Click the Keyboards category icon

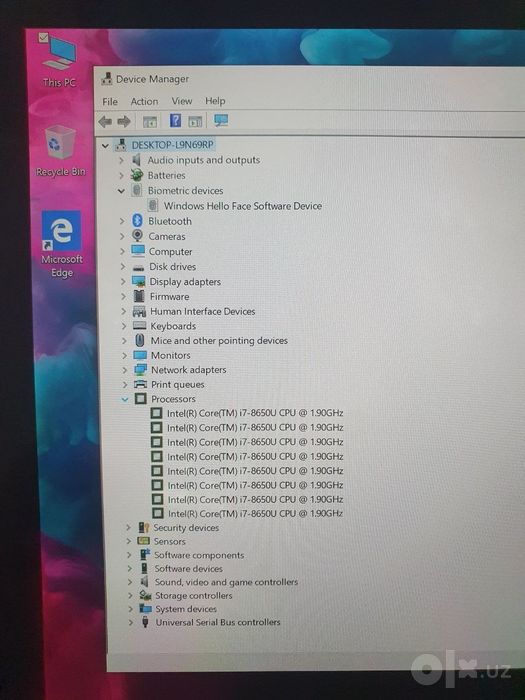coord(140,326)
